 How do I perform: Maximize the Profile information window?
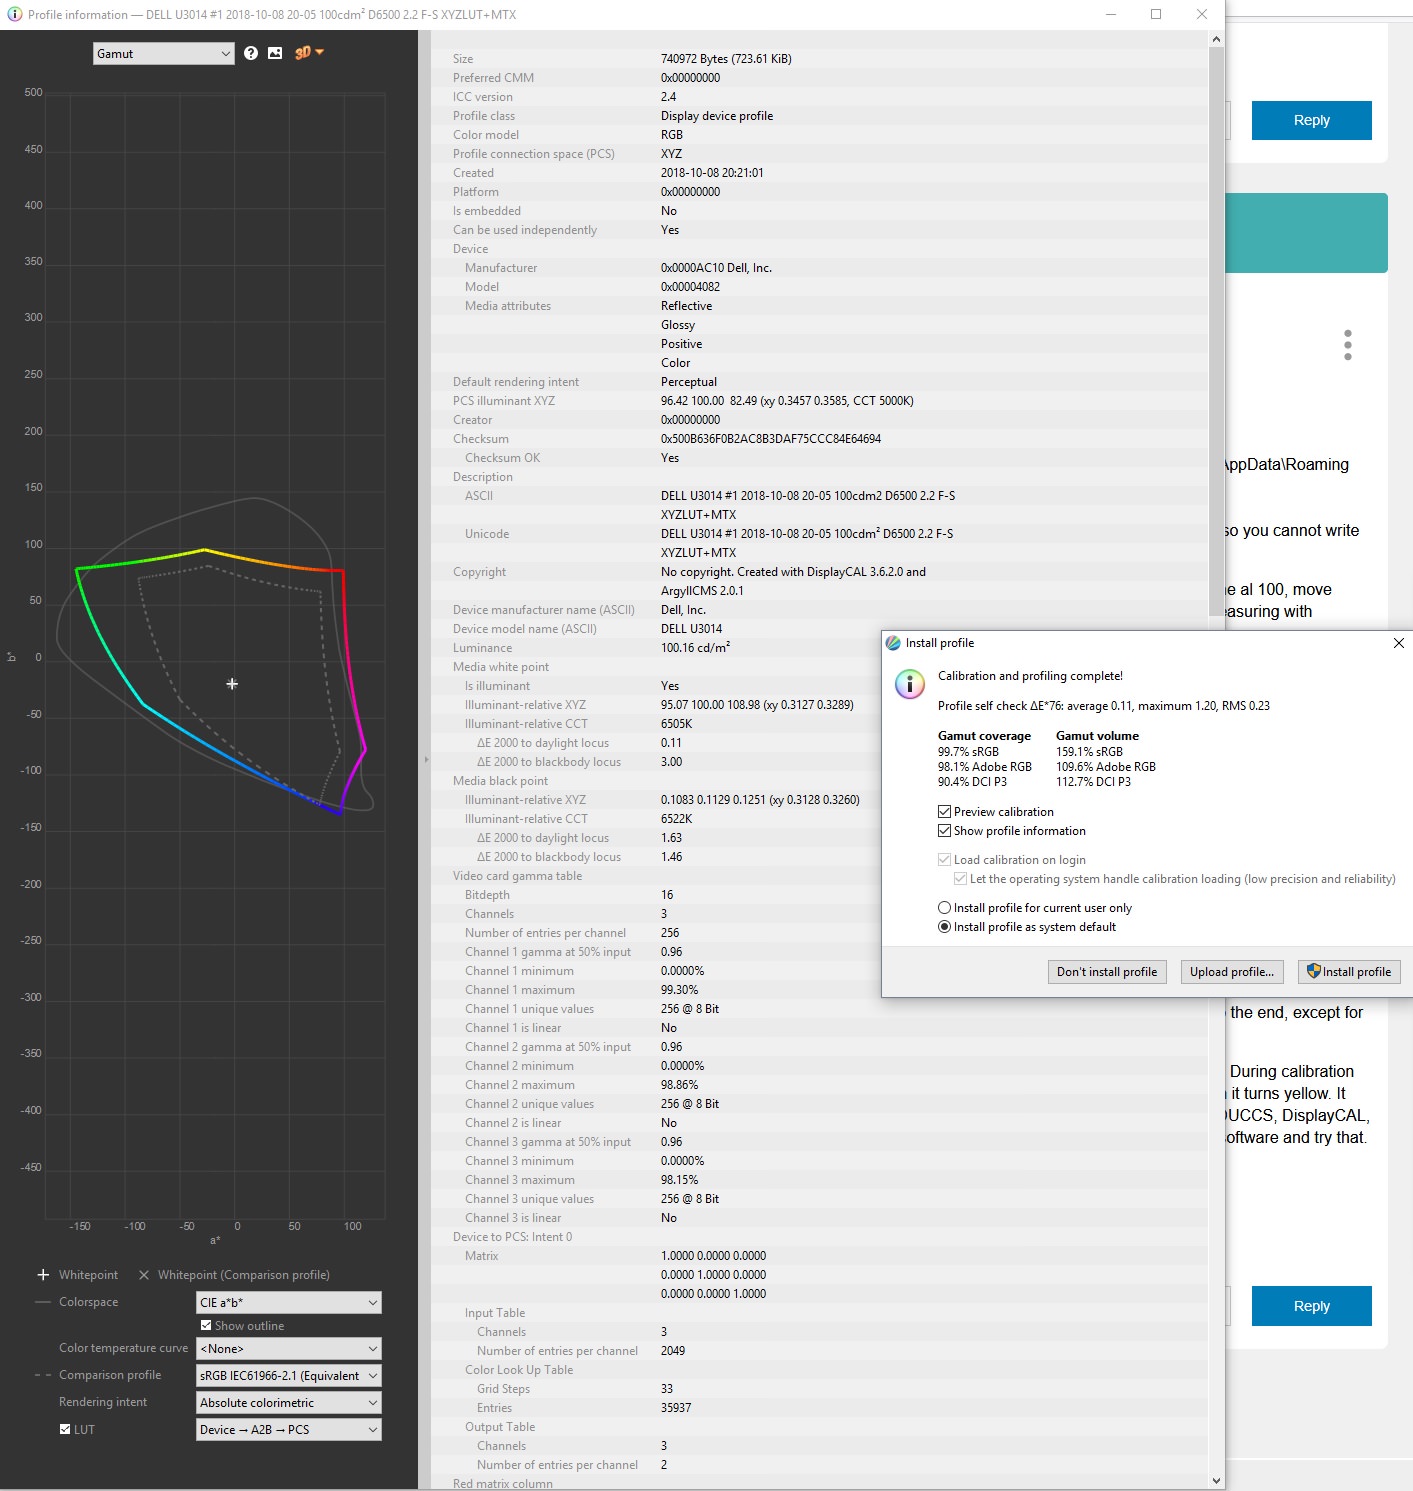pyautogui.click(x=1156, y=14)
